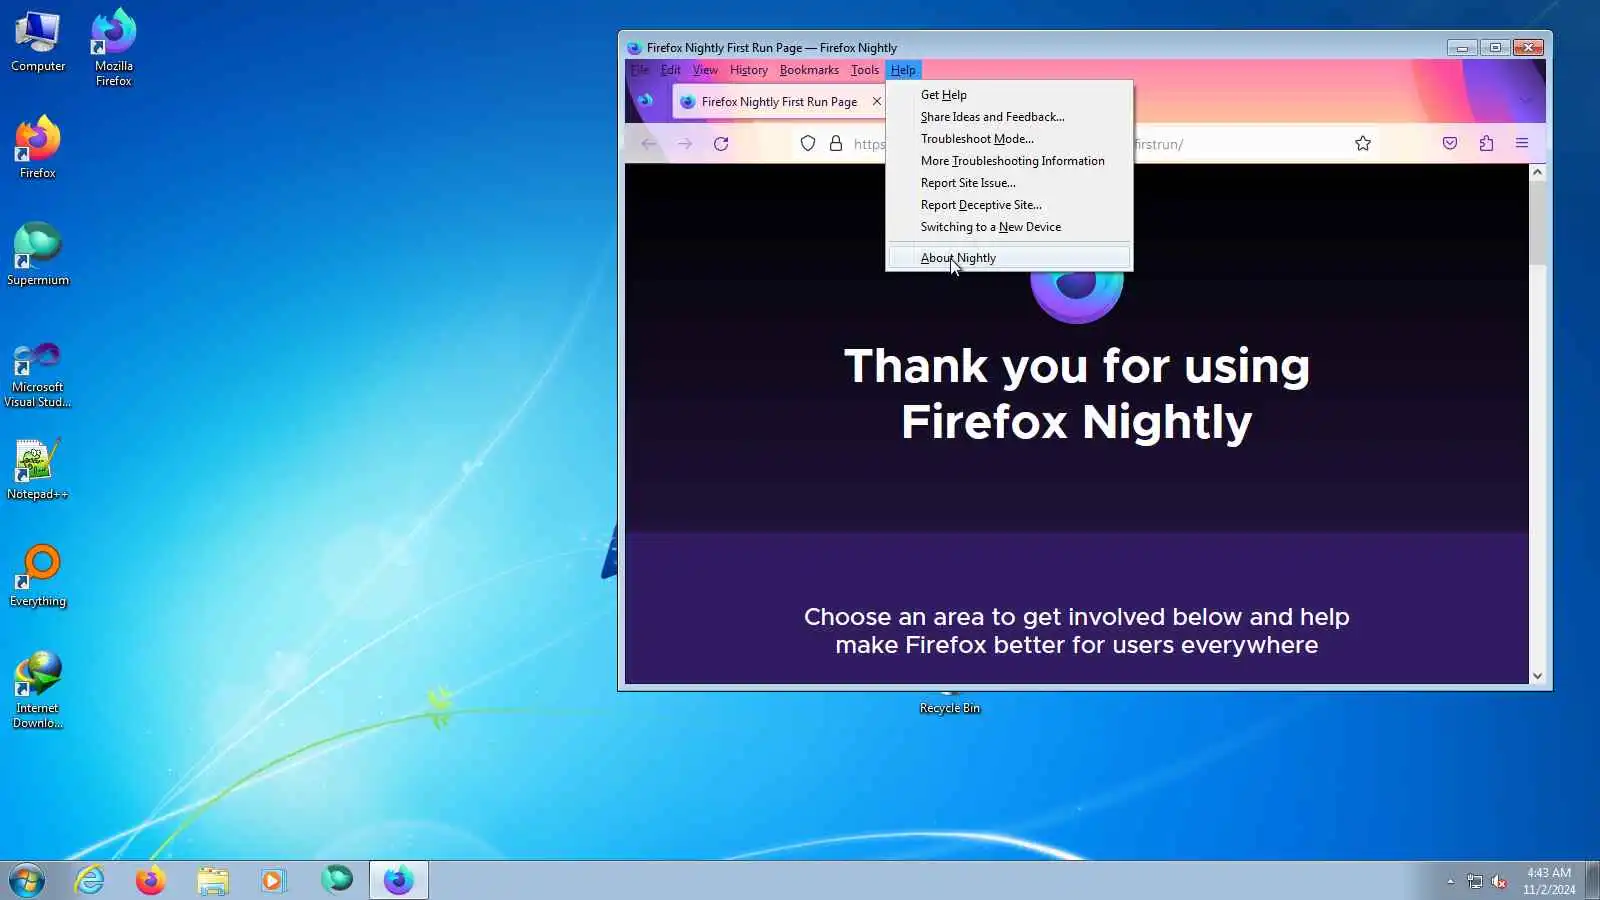1600x900 pixels.
Task: Select the Recycle Bin desktop icon
Action: (x=950, y=703)
